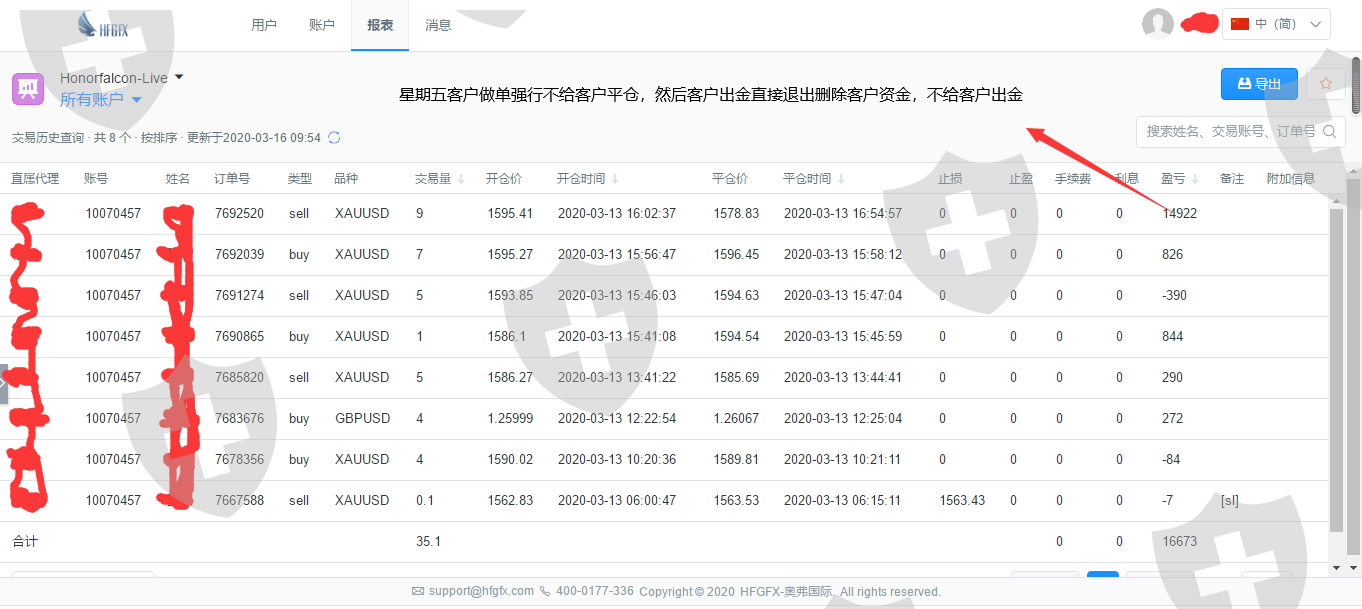Expand the Honorfalcon-Live server dropdown

click(x=179, y=77)
